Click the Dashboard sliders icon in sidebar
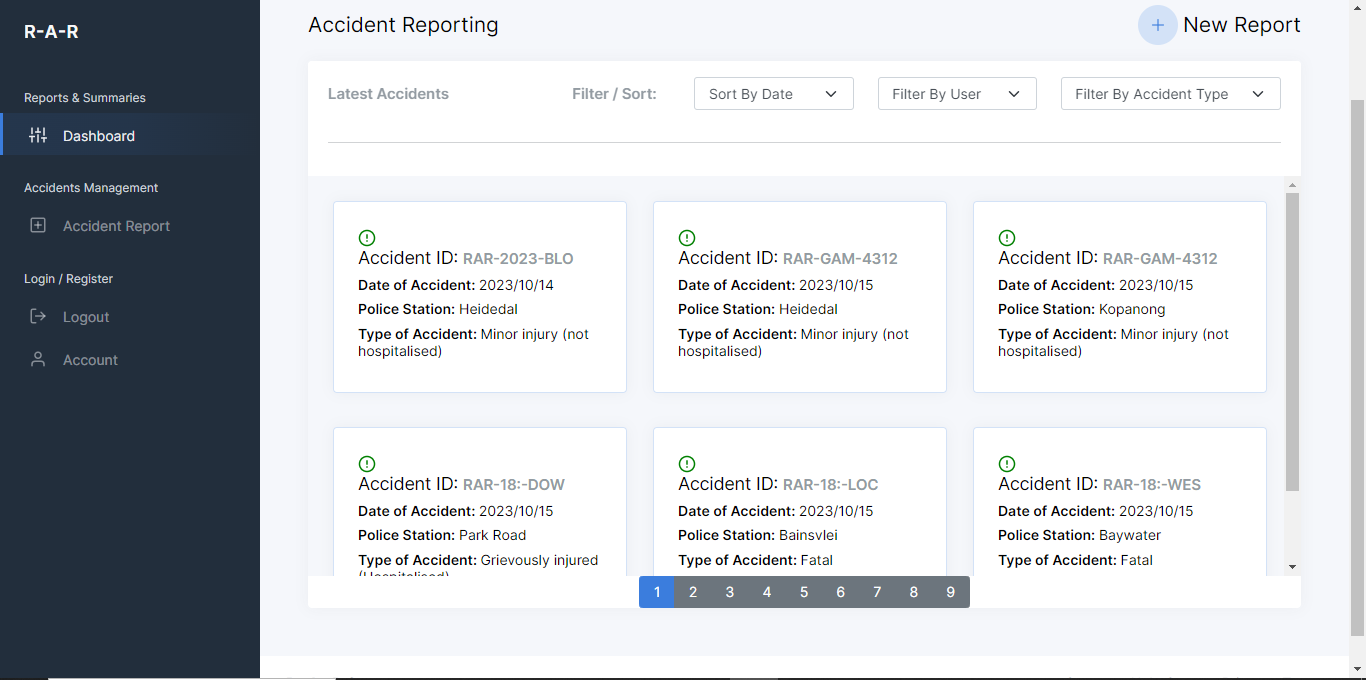 point(38,136)
